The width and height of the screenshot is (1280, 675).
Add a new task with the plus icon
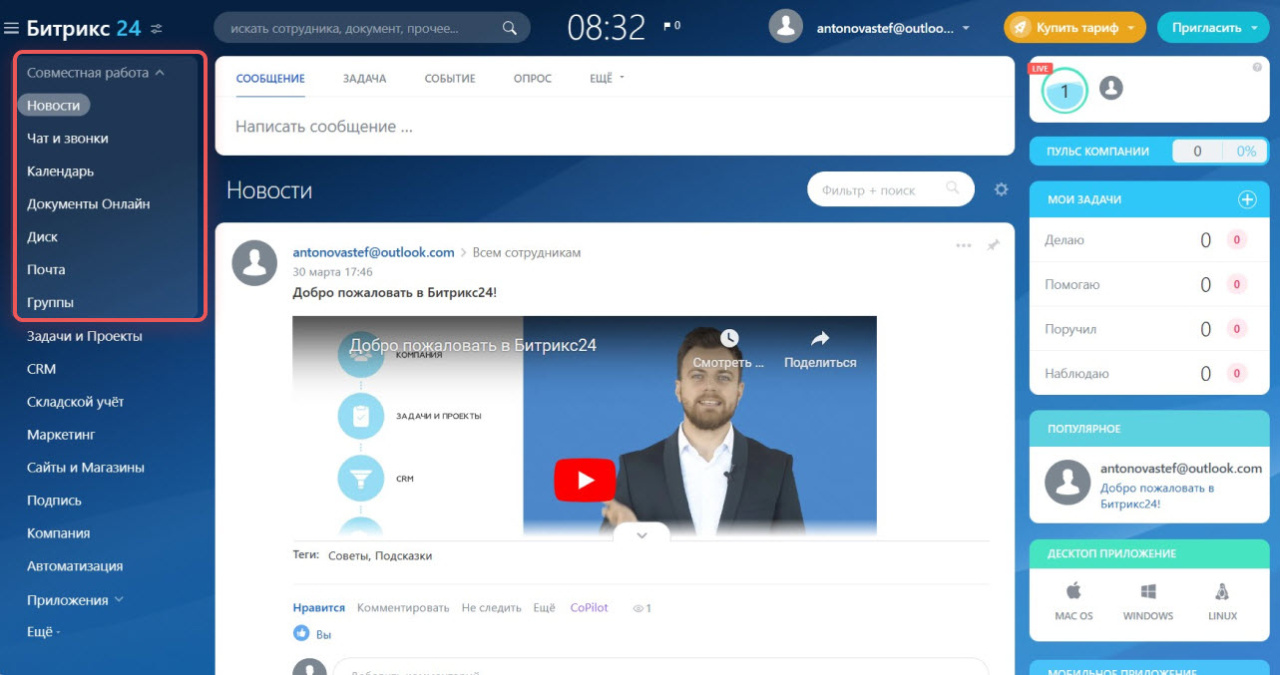[1247, 199]
